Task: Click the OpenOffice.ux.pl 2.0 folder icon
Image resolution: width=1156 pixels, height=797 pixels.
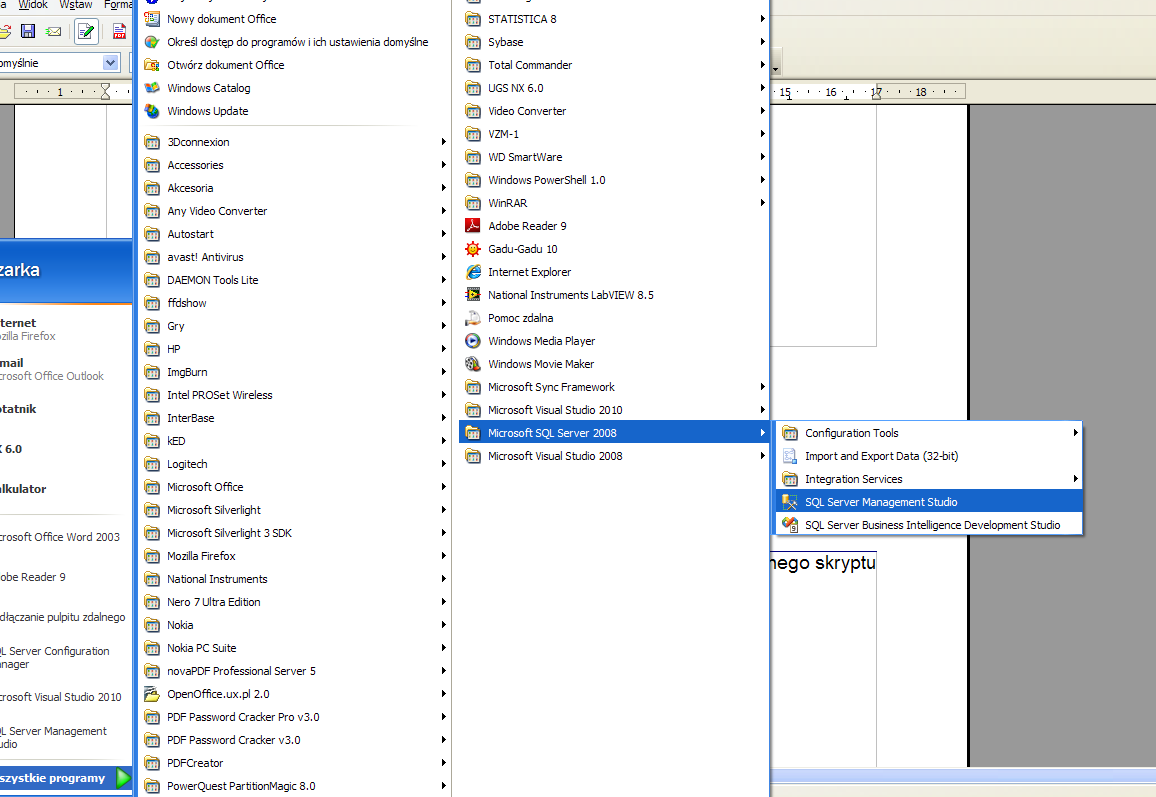Action: (x=152, y=694)
